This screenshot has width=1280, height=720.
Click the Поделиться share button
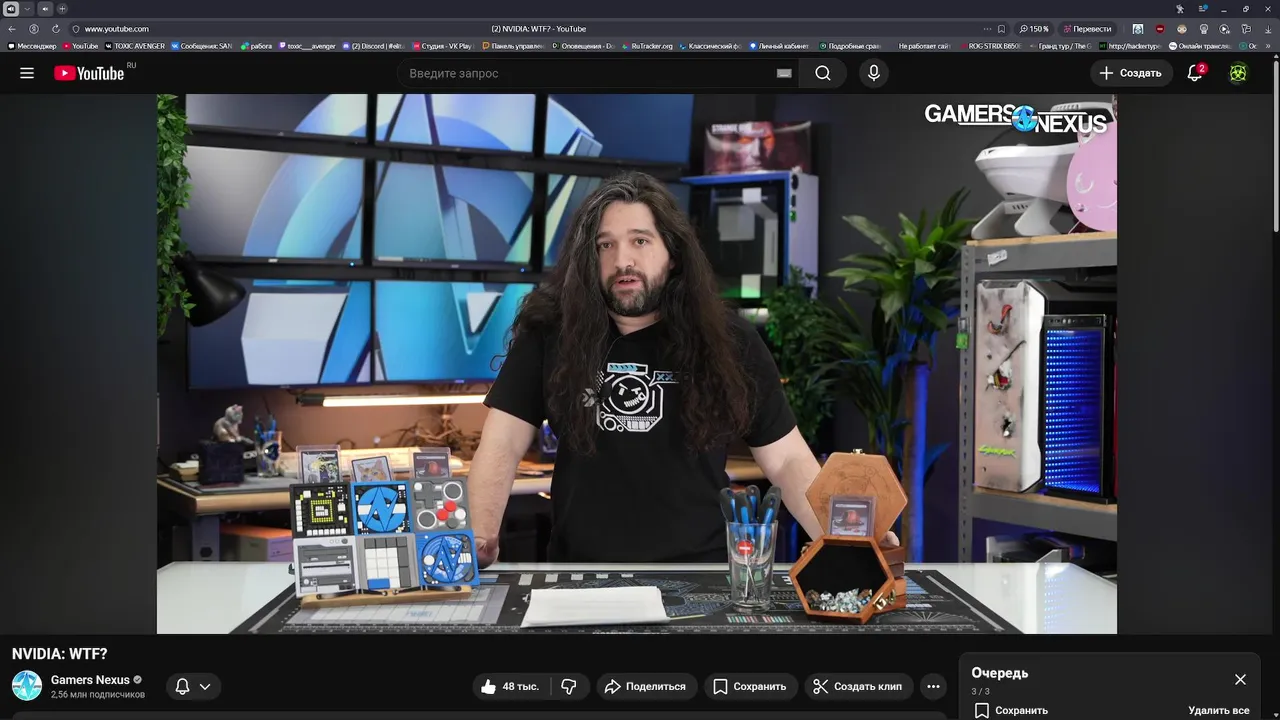[x=646, y=686]
